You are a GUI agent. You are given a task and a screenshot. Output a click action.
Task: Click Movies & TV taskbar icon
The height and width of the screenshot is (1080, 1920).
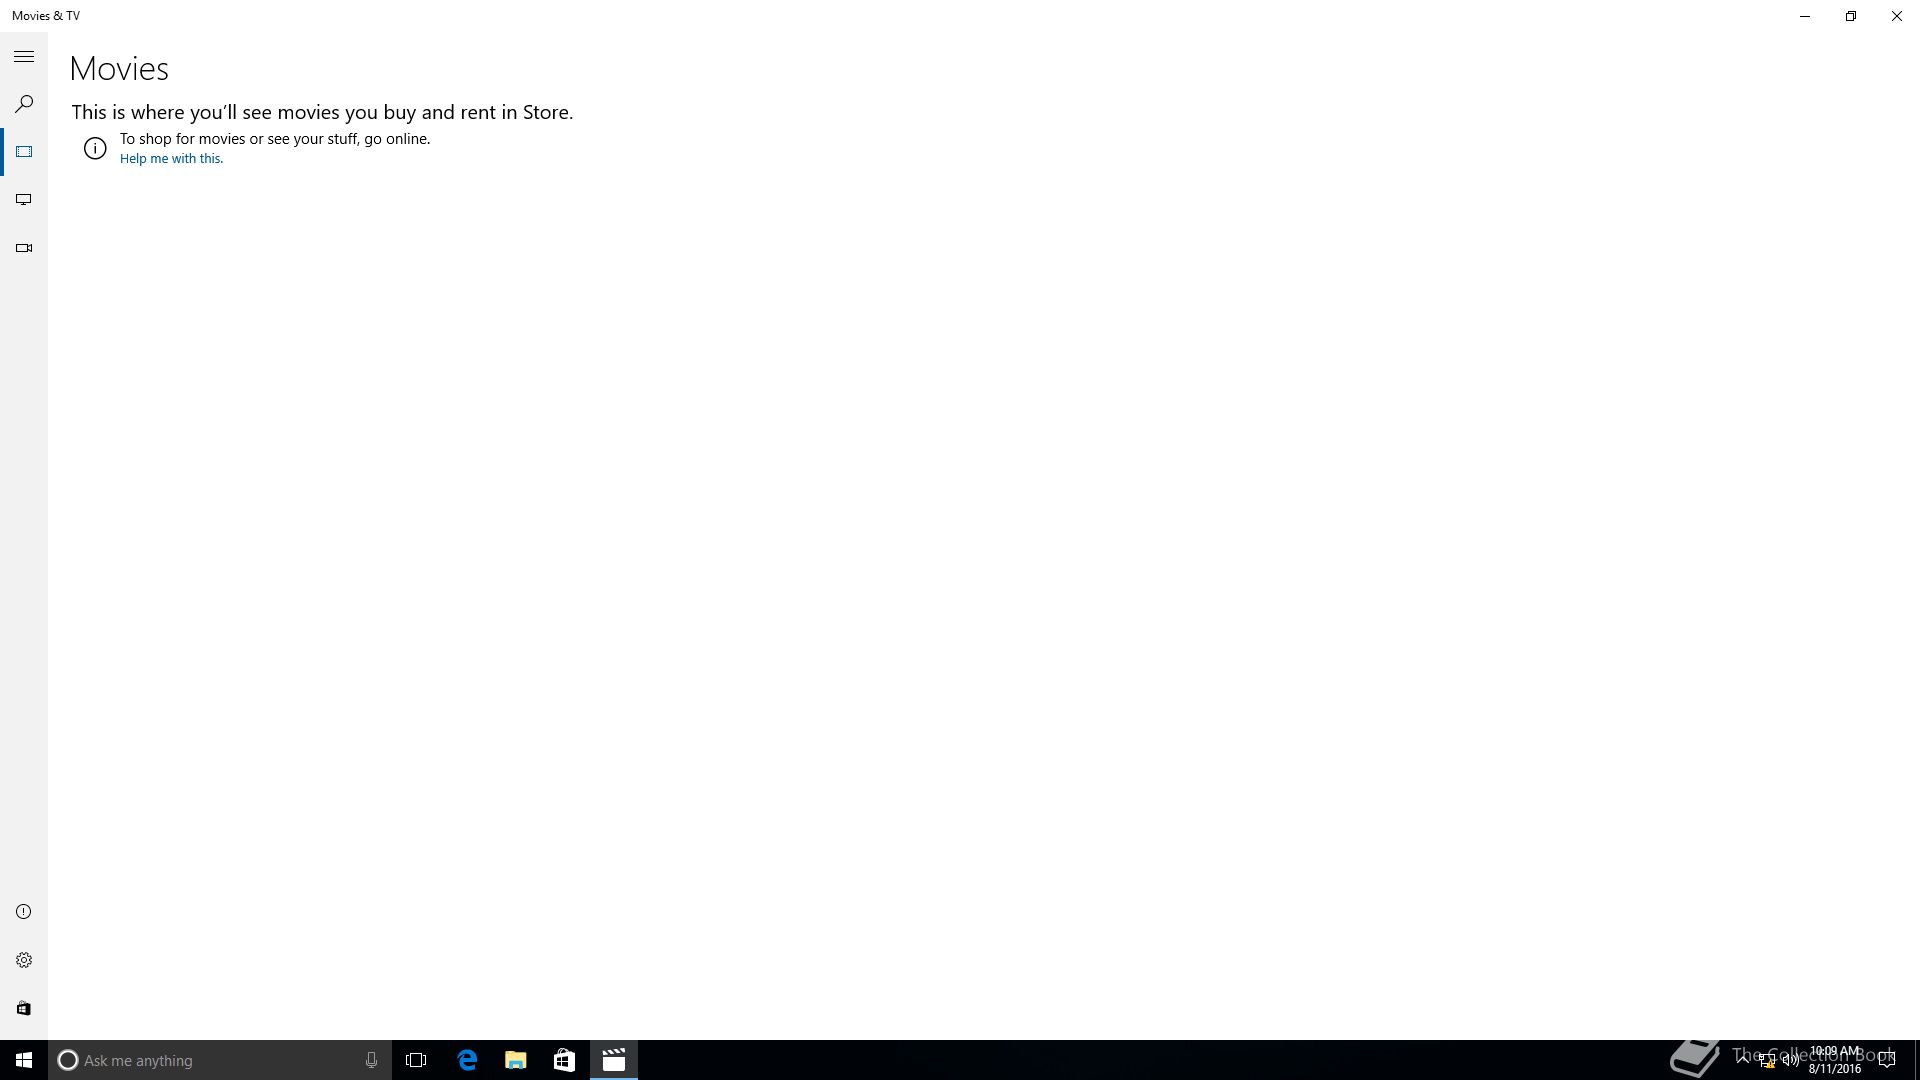click(x=614, y=1060)
